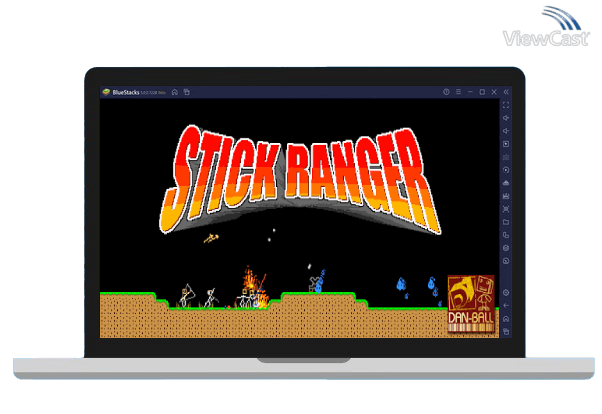Image resolution: width=602 pixels, height=414 pixels.
Task: Increase volume using the sidebar speaker icon
Action: pos(506,118)
